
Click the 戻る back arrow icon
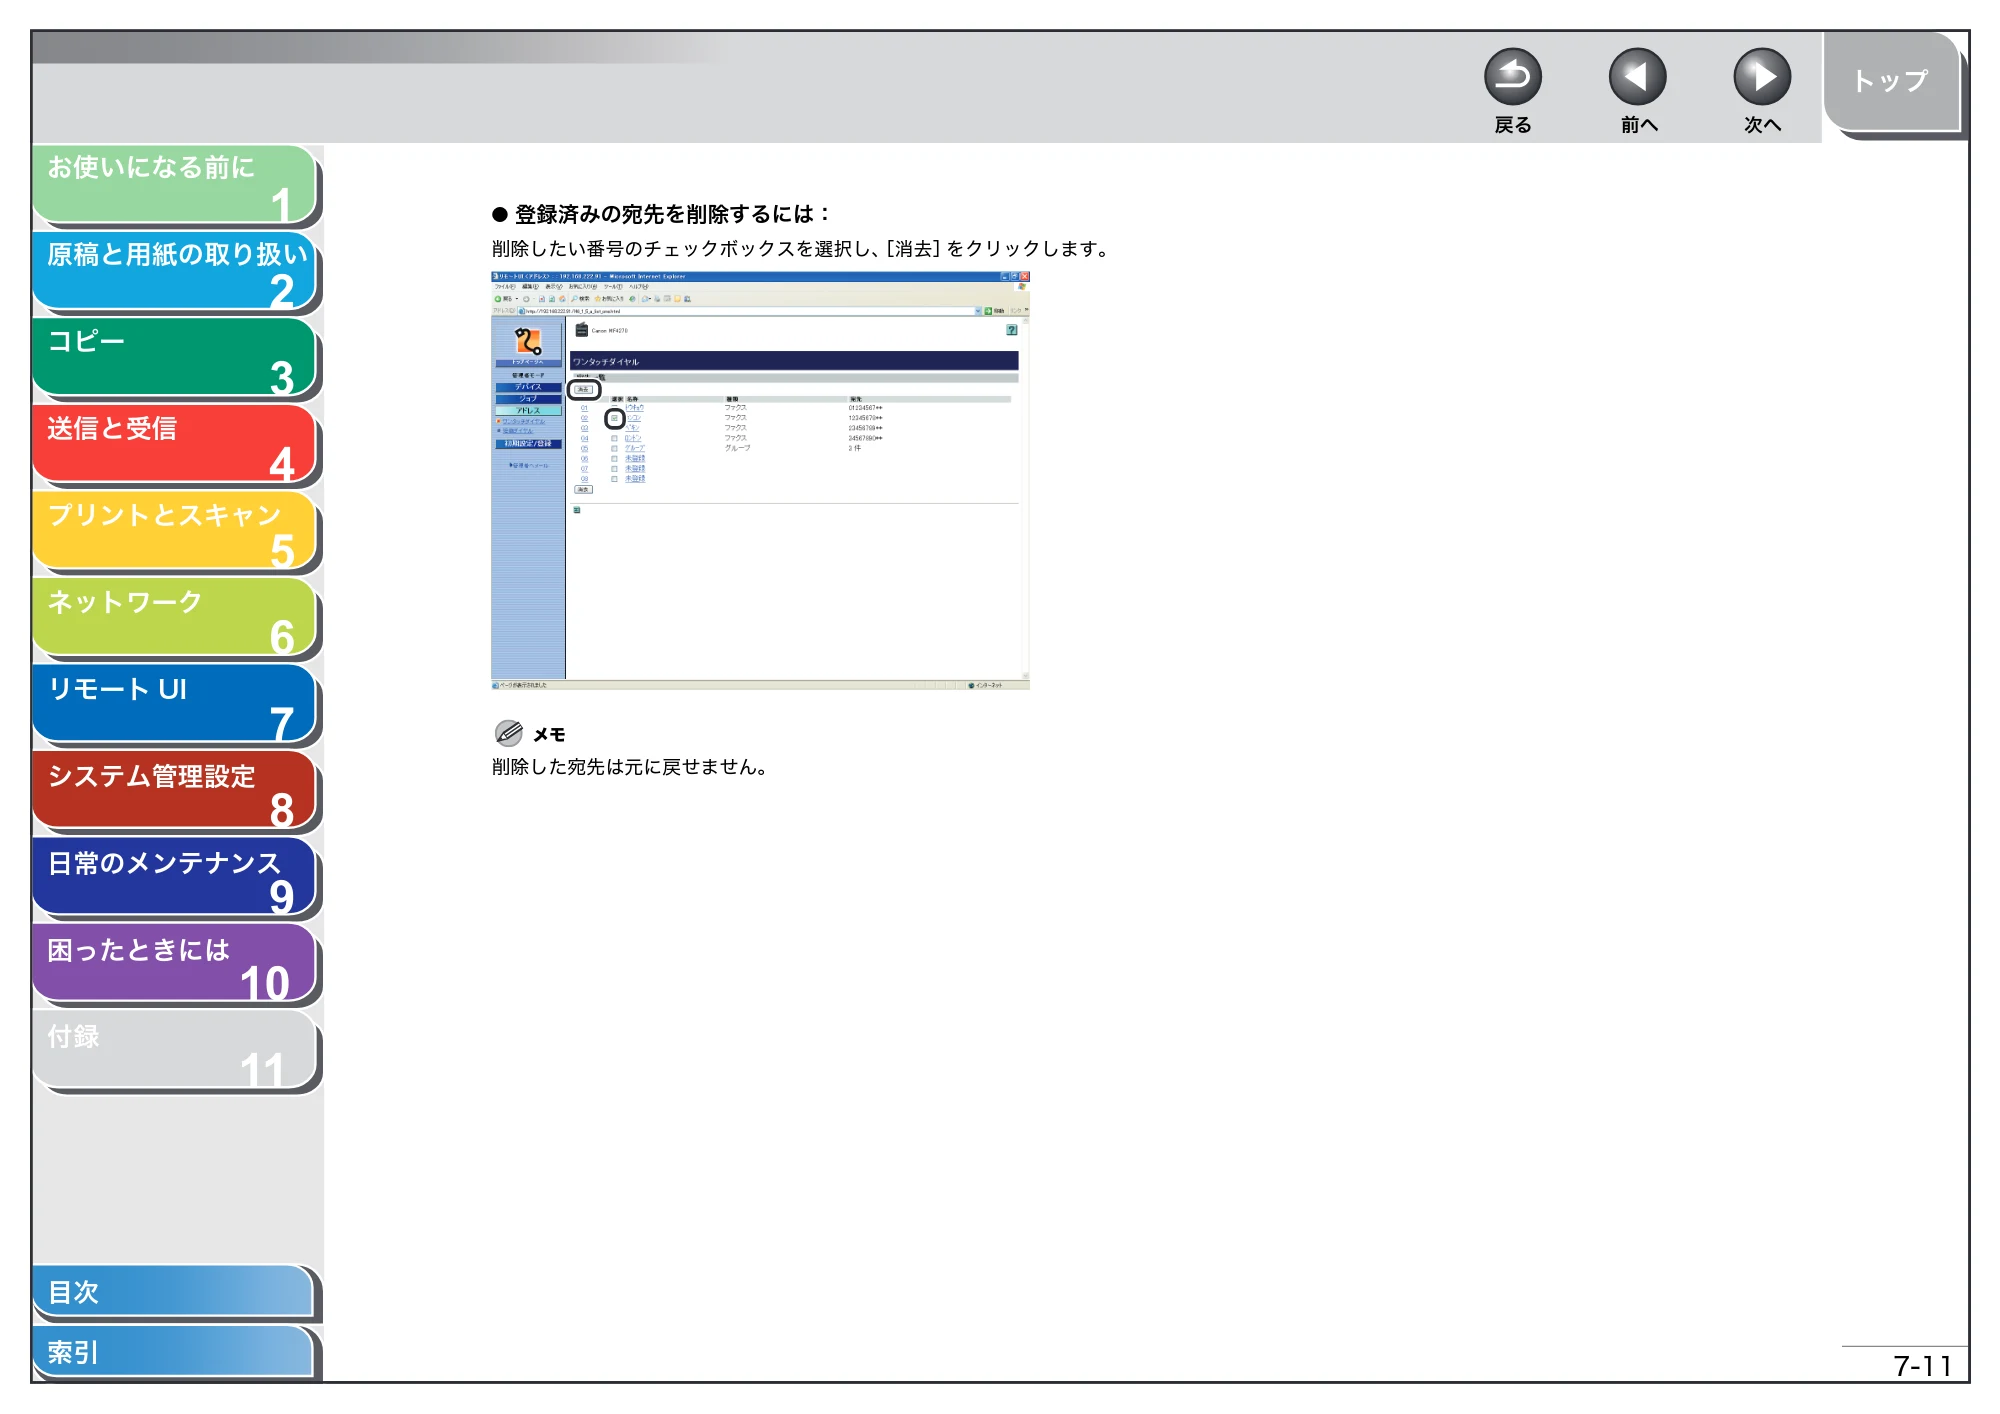point(1512,77)
